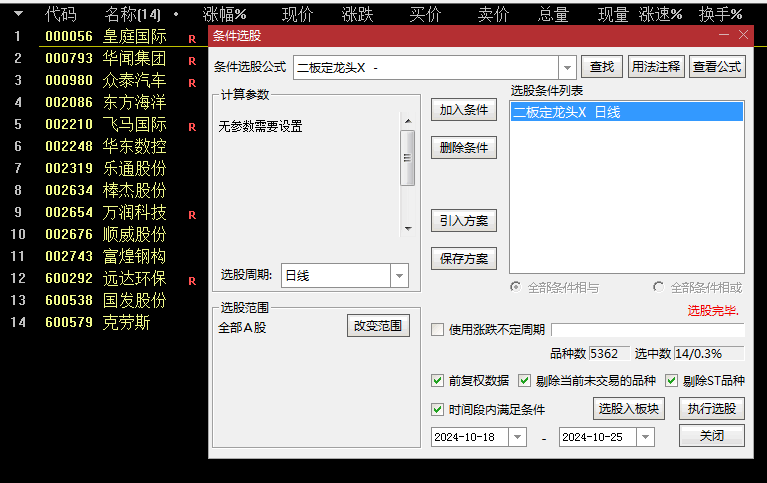The image size is (767, 483).
Task: Click 选股入板块 button
Action: (x=629, y=409)
